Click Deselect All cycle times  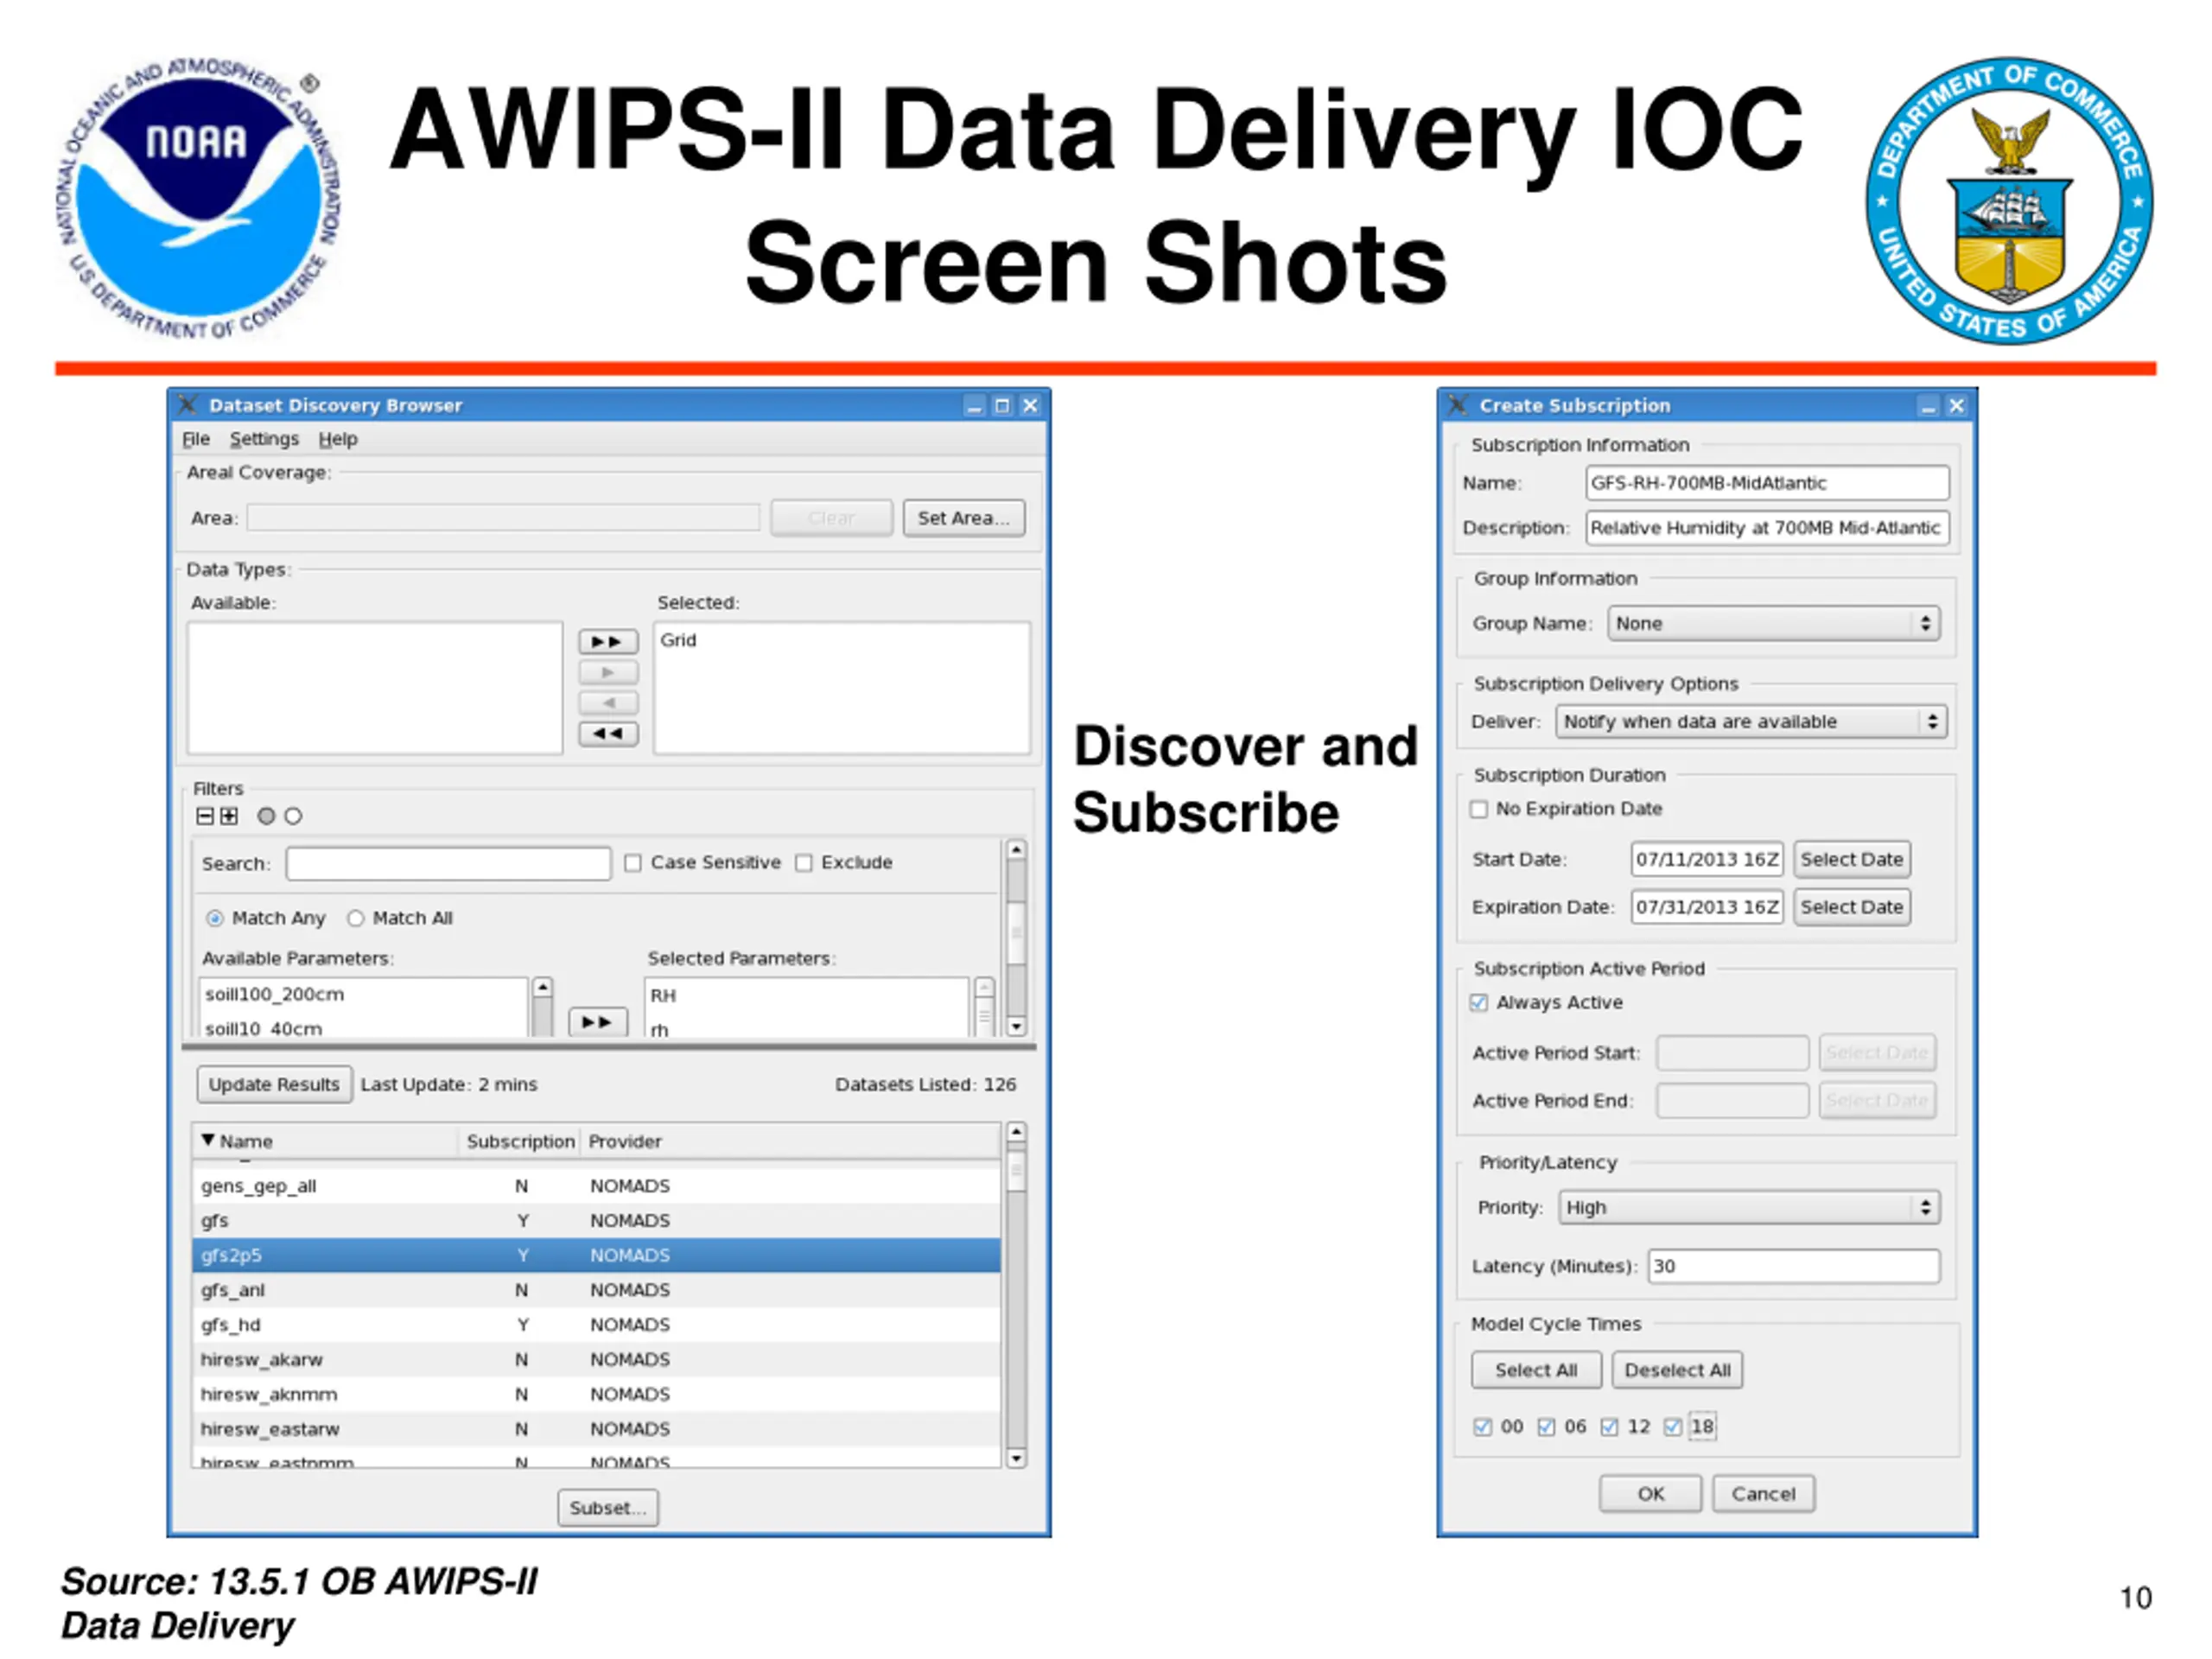[1677, 1370]
